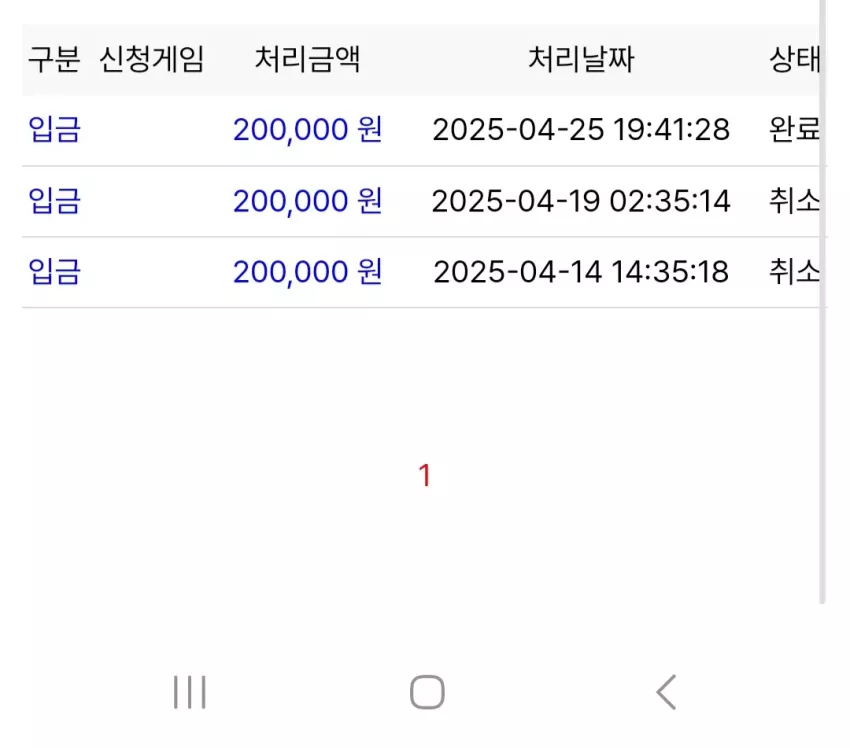Tap the Android back arrow icon
The image size is (850, 748).
666,692
